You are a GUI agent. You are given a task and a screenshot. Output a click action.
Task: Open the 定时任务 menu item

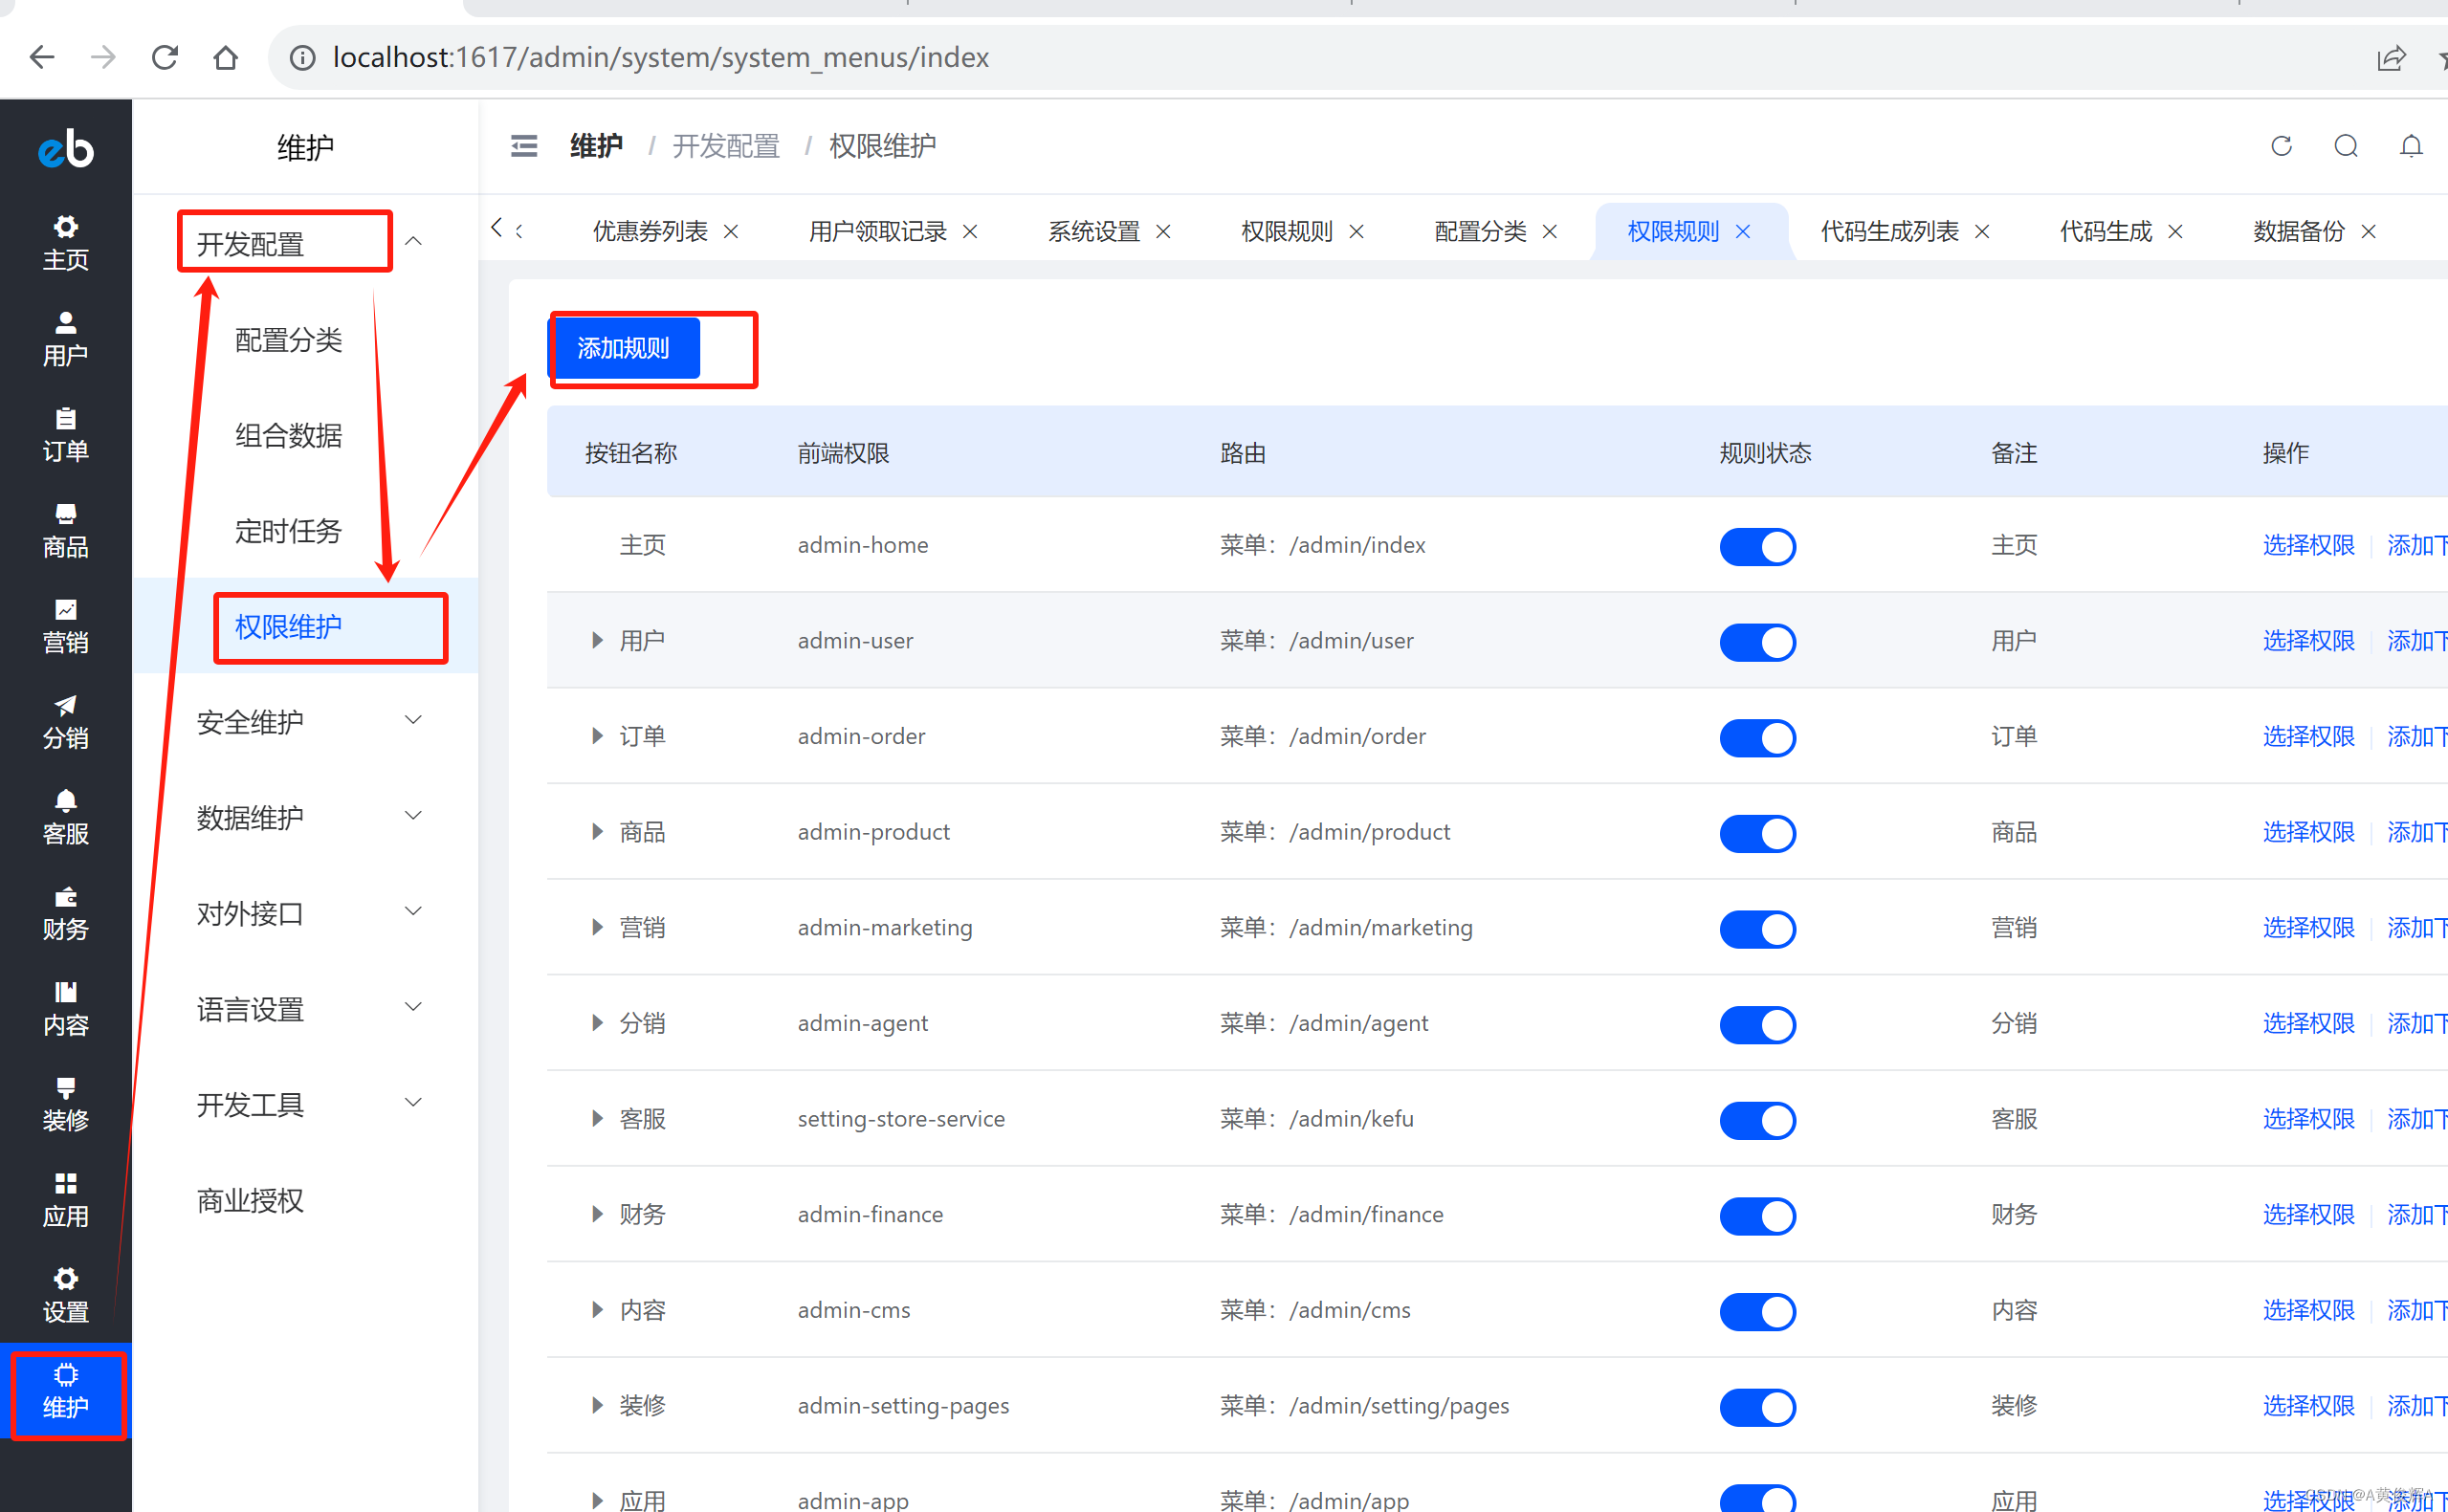(x=288, y=530)
